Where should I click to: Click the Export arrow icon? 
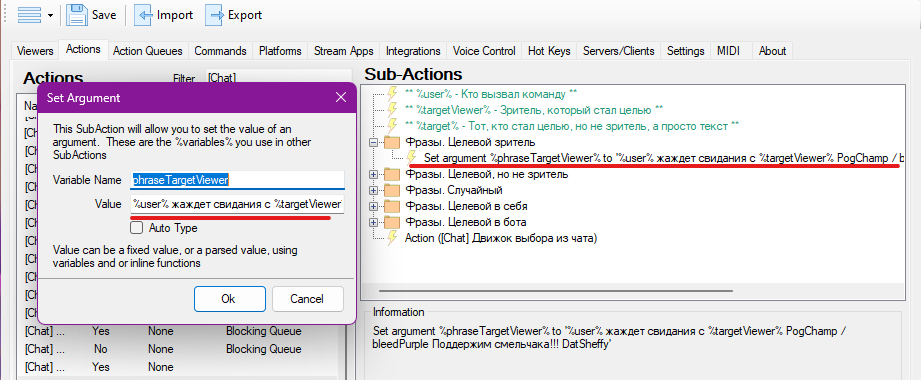point(215,15)
